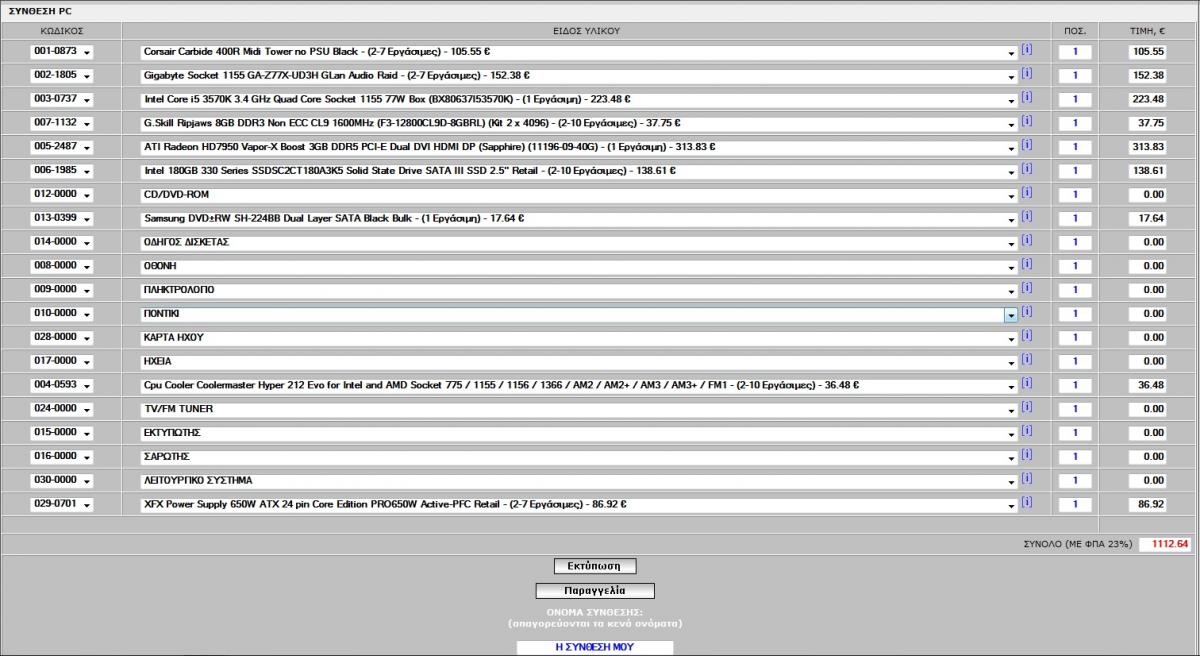Open info icon for ΟΘΟΝΗ row

click(x=1026, y=265)
